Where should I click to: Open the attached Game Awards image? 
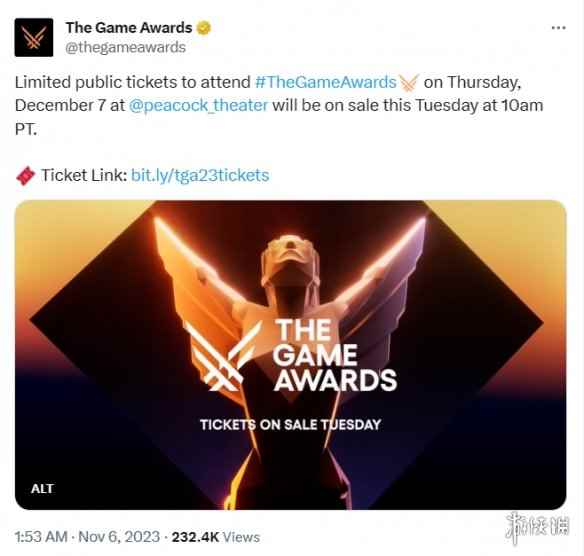[291, 355]
